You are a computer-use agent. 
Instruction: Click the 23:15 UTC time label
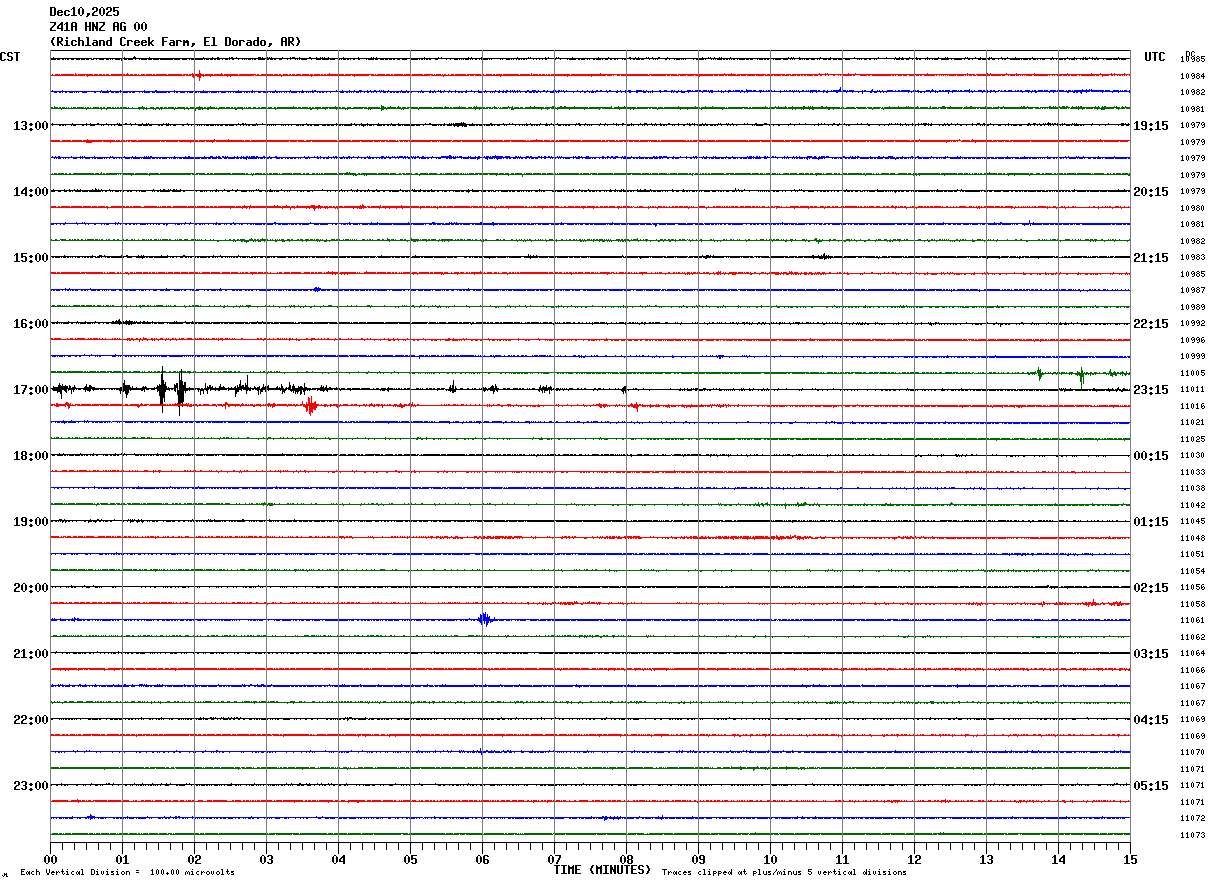(x=1151, y=390)
